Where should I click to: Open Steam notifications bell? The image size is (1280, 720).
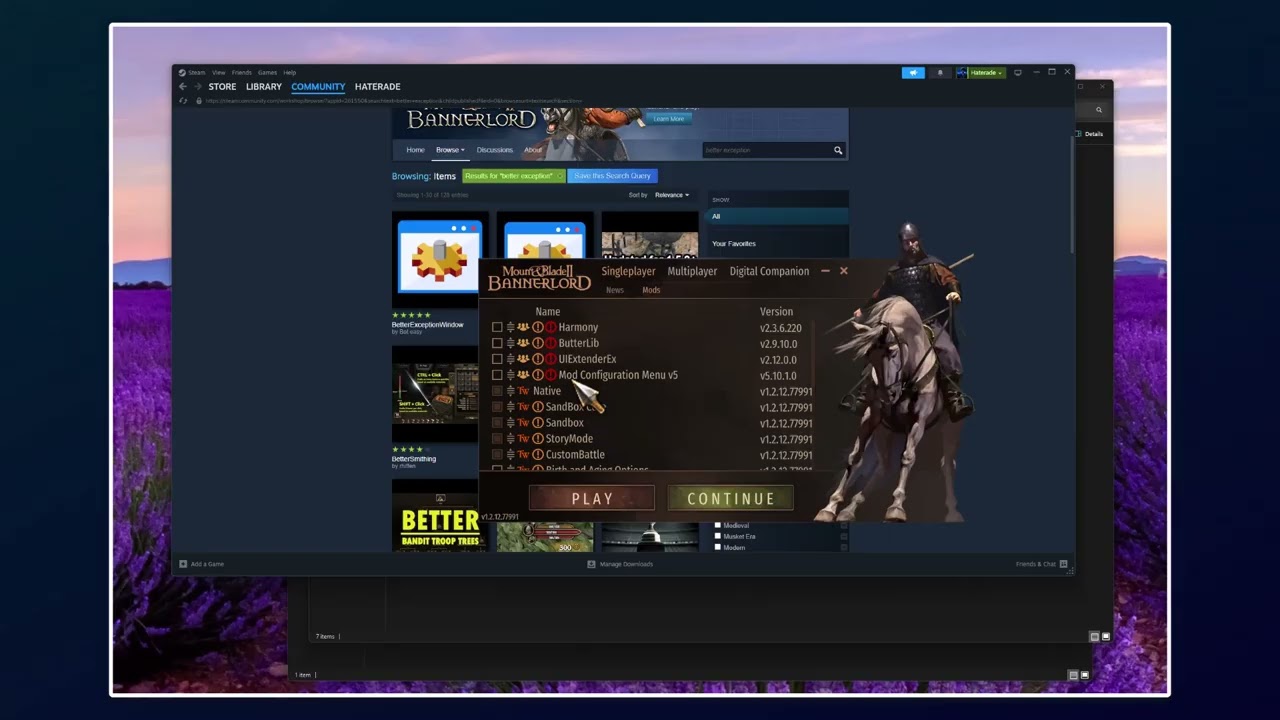(939, 73)
